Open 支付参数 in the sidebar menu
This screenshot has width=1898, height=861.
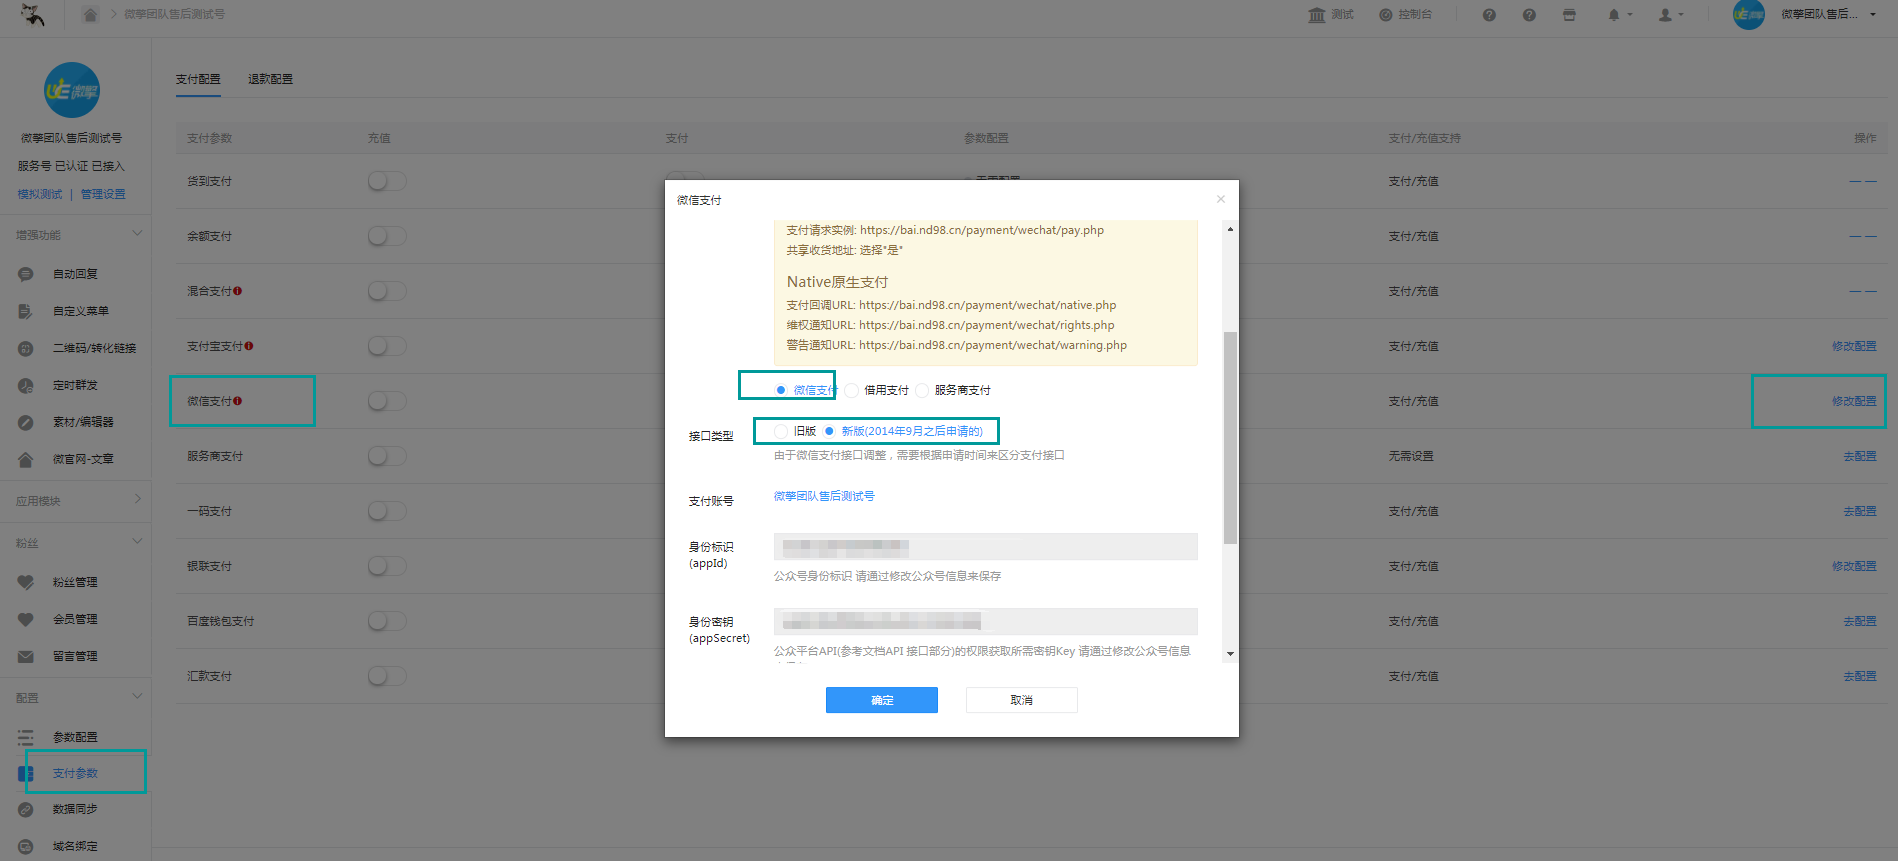pyautogui.click(x=75, y=773)
